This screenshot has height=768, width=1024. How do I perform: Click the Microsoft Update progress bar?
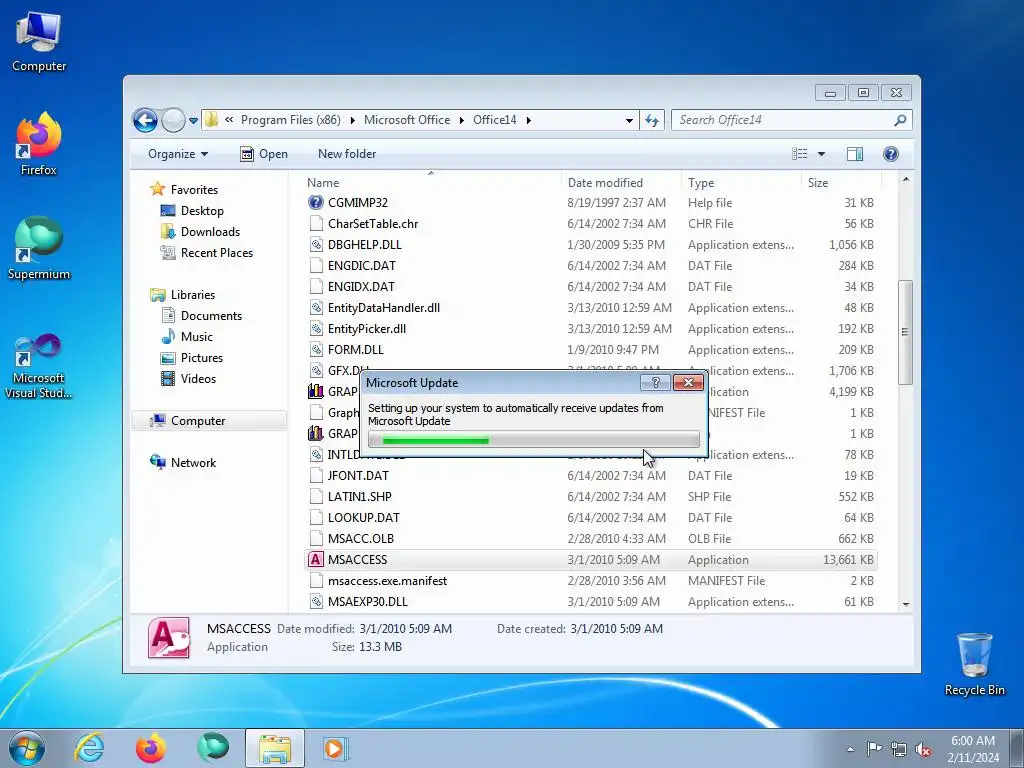534,440
